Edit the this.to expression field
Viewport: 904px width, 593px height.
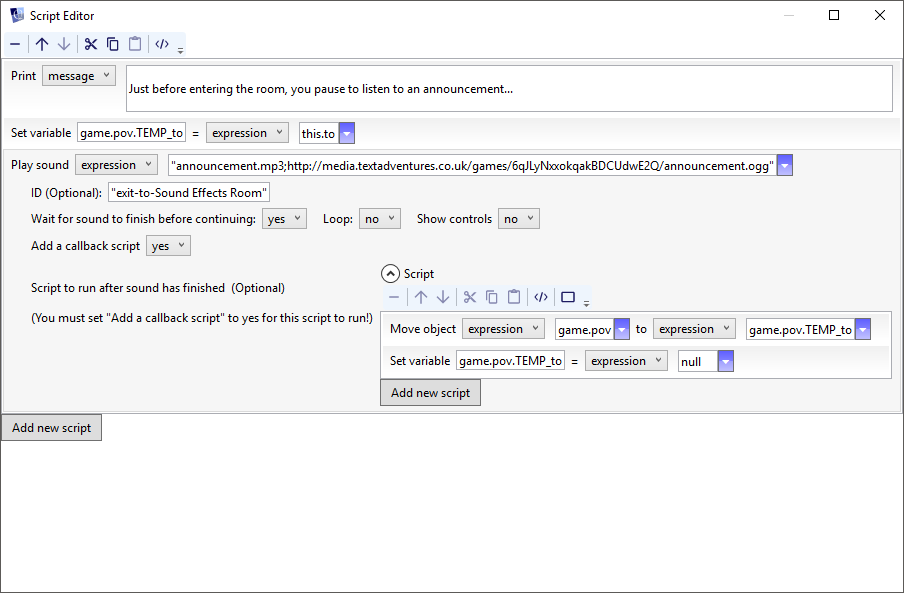[x=319, y=133]
